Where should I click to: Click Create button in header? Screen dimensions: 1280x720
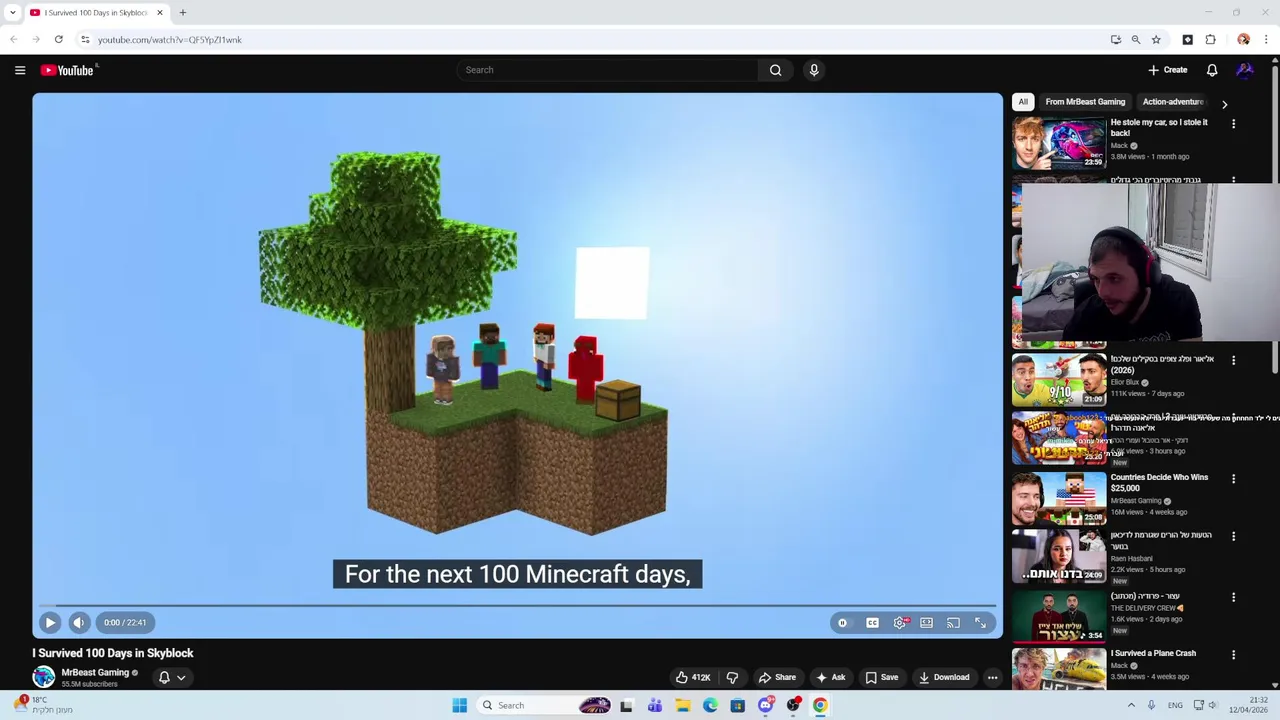(1167, 70)
